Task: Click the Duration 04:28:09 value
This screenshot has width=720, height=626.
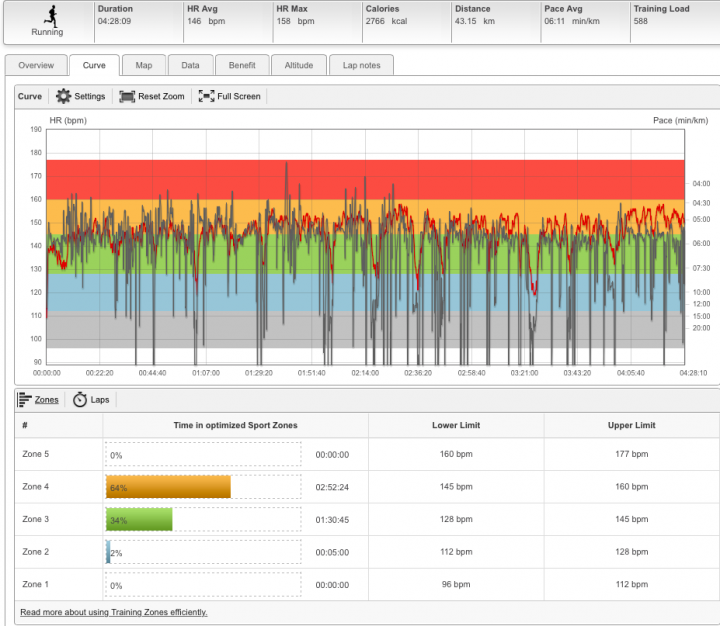Action: pyautogui.click(x=114, y=21)
